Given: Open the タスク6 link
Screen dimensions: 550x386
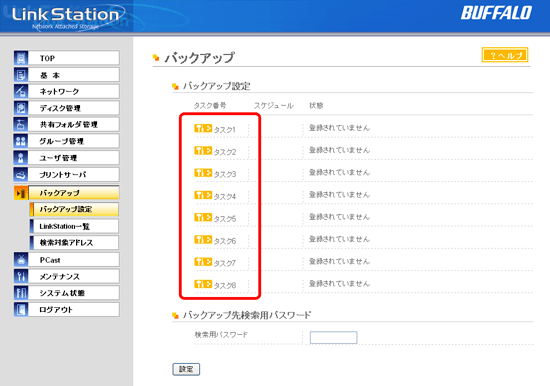Looking at the screenshot, I should (x=225, y=241).
